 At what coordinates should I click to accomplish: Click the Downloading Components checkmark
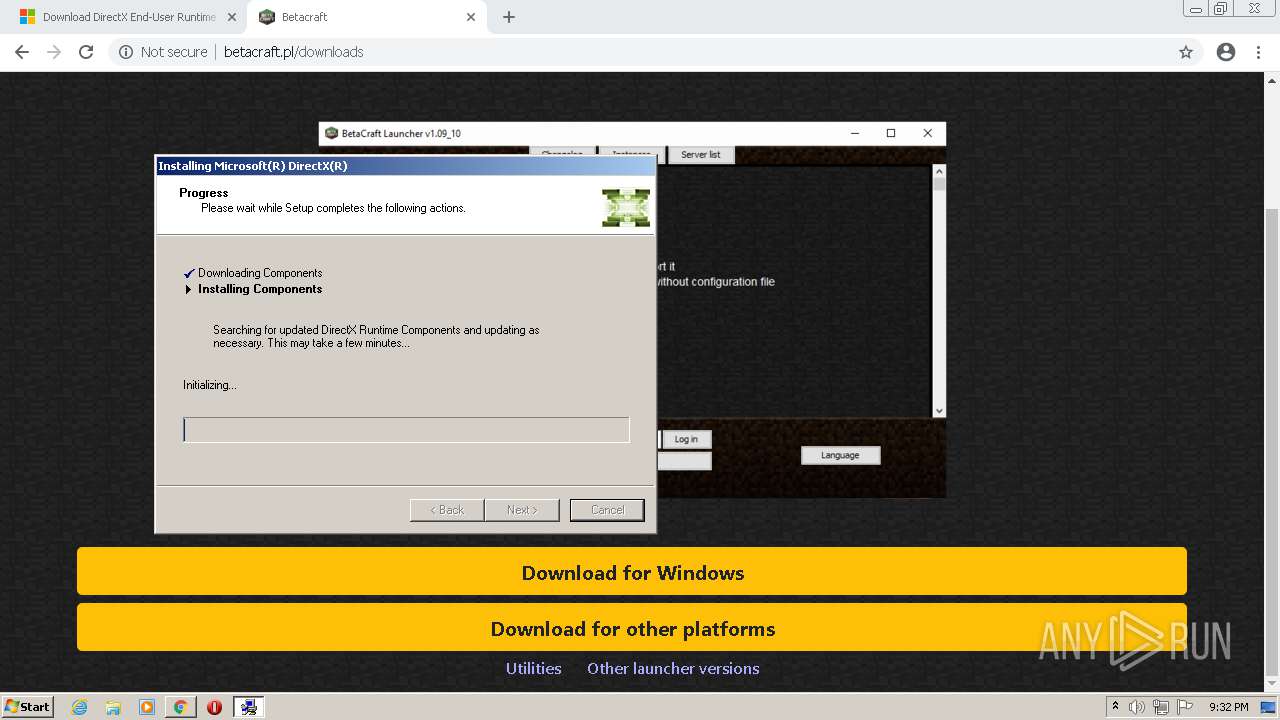[x=189, y=273]
